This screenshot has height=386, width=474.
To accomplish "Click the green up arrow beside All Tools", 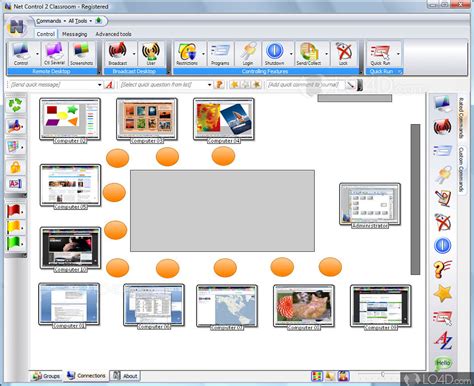I will 99,21.
